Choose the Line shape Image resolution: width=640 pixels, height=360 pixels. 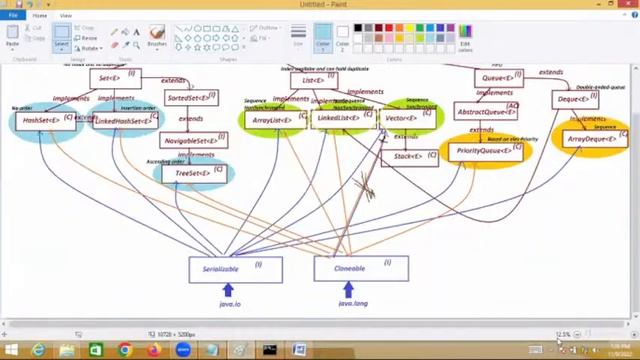click(x=179, y=29)
